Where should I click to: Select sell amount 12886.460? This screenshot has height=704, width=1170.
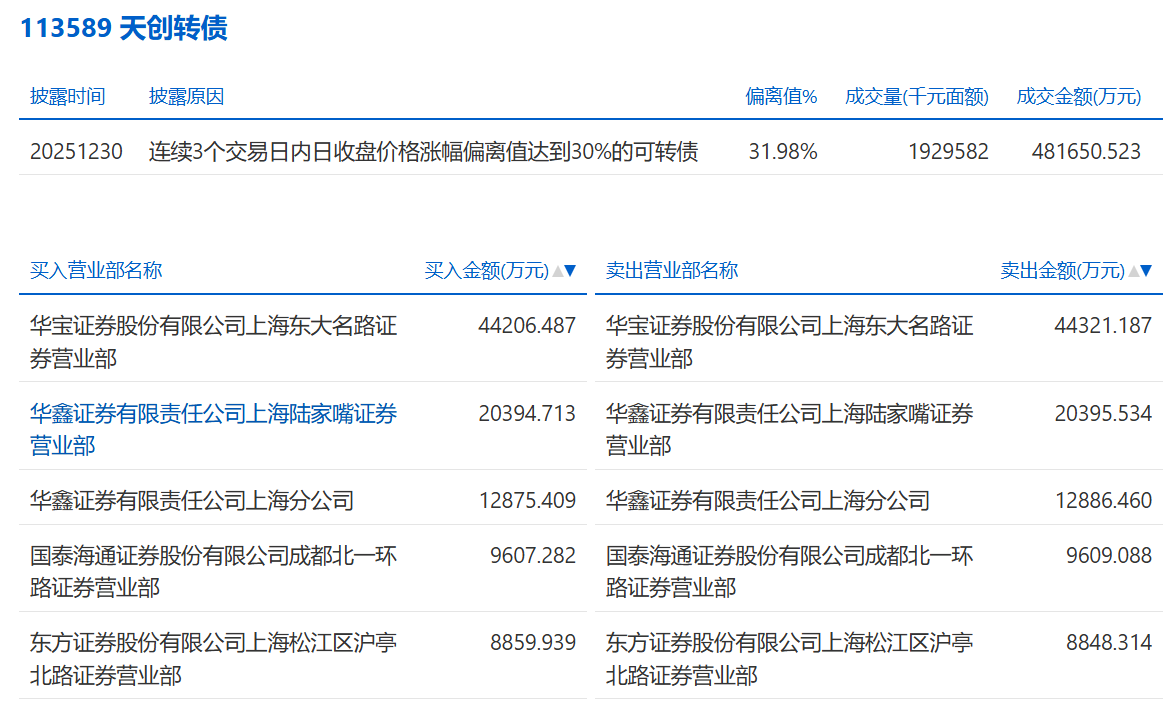click(1103, 500)
